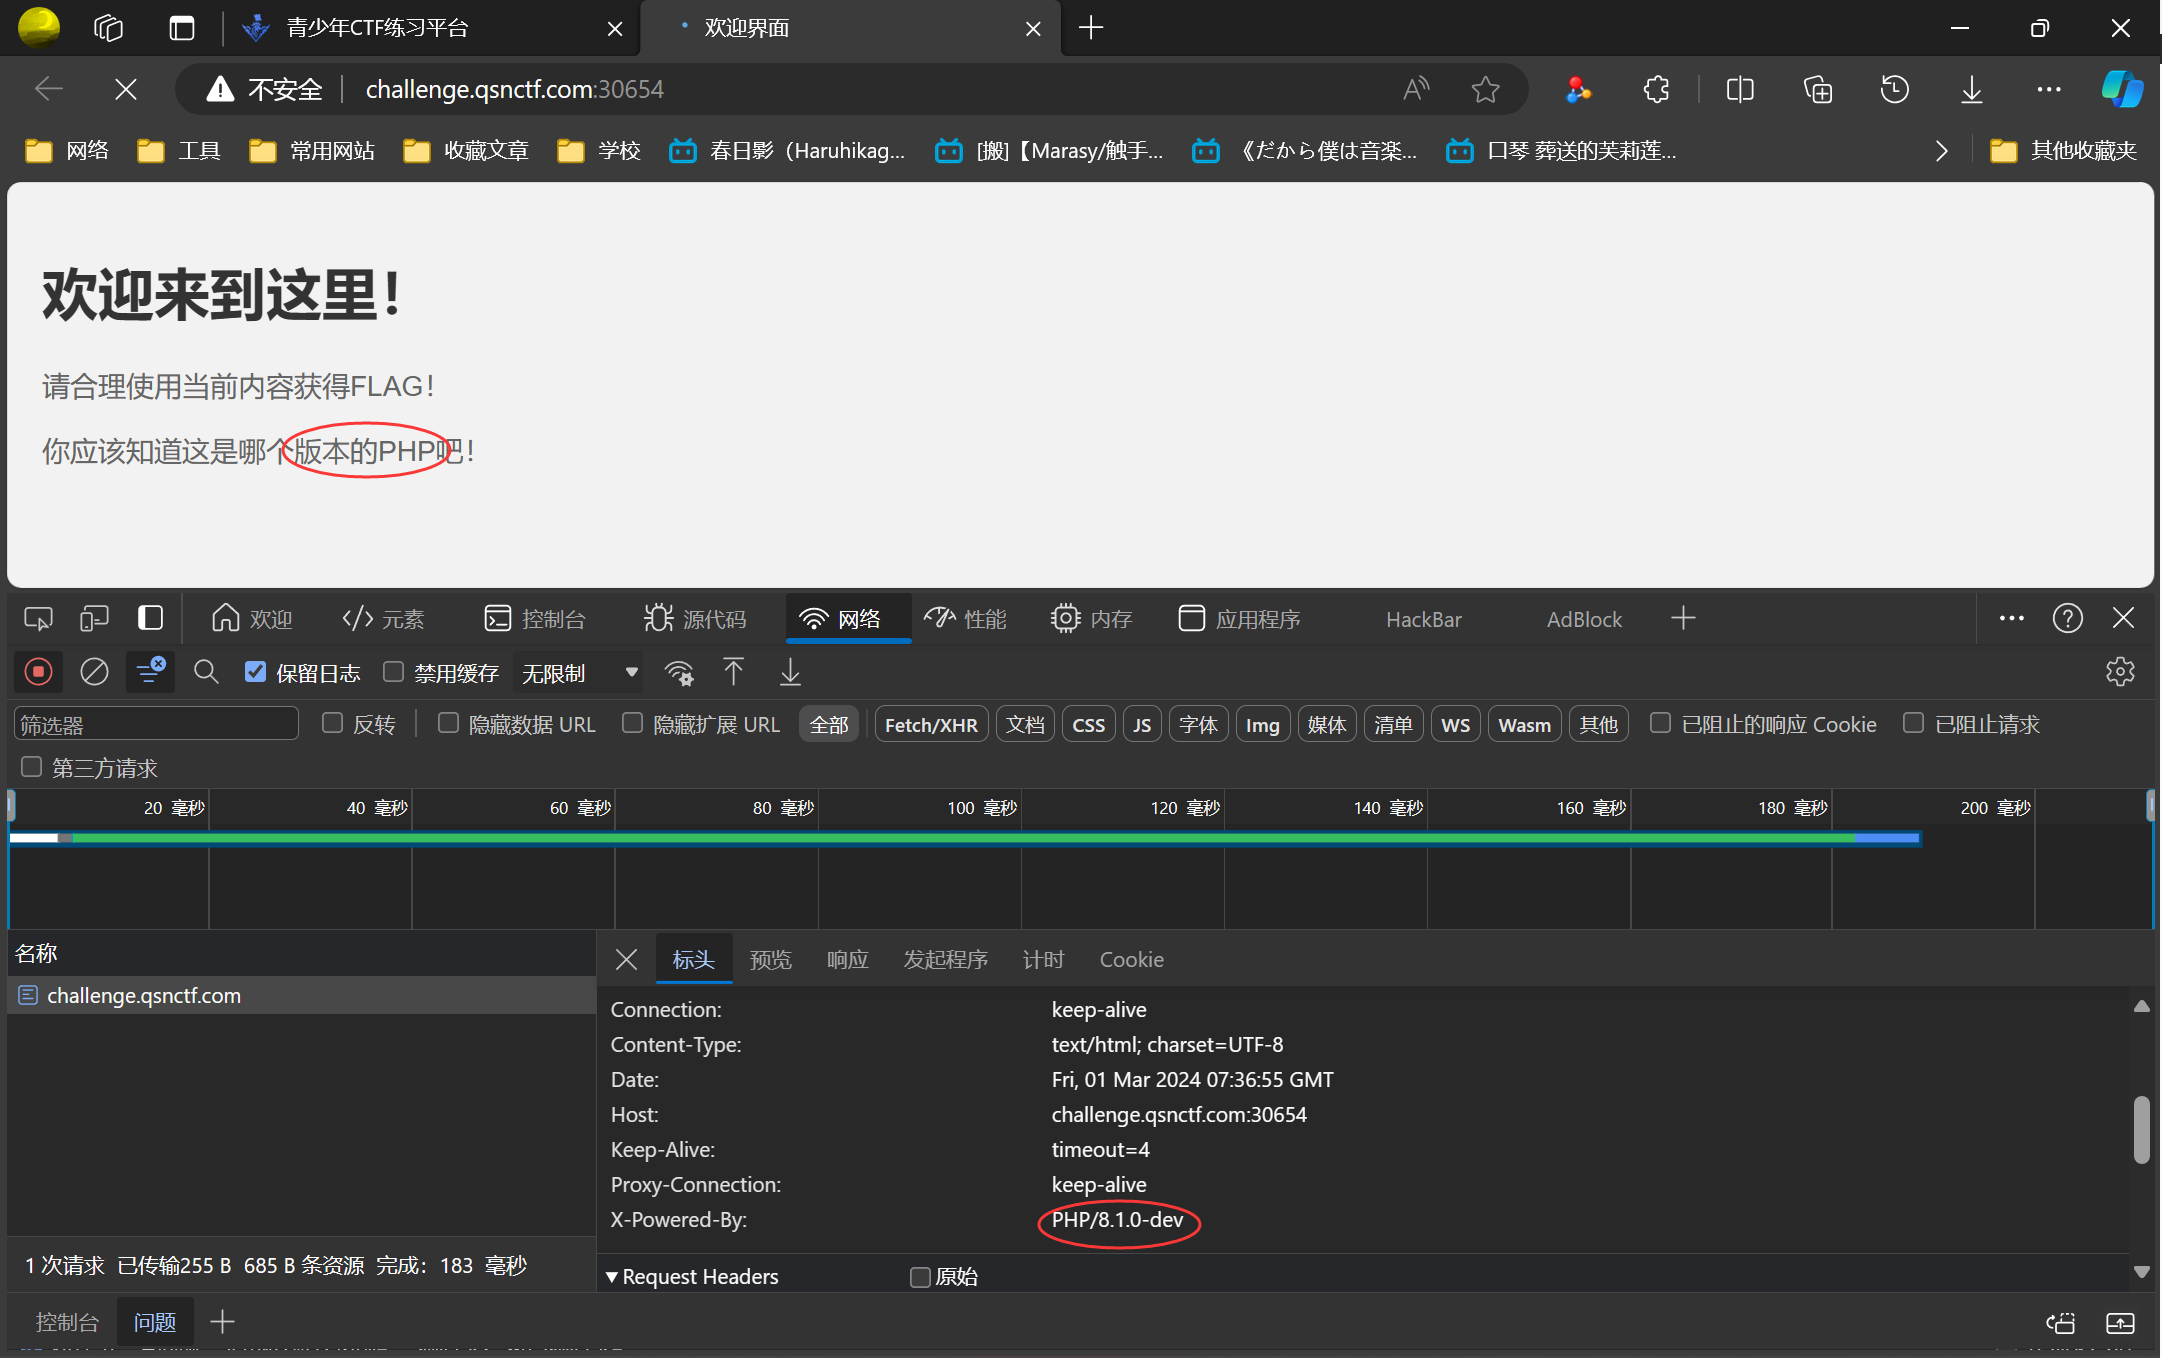Close the DevTools panel

[2123, 619]
